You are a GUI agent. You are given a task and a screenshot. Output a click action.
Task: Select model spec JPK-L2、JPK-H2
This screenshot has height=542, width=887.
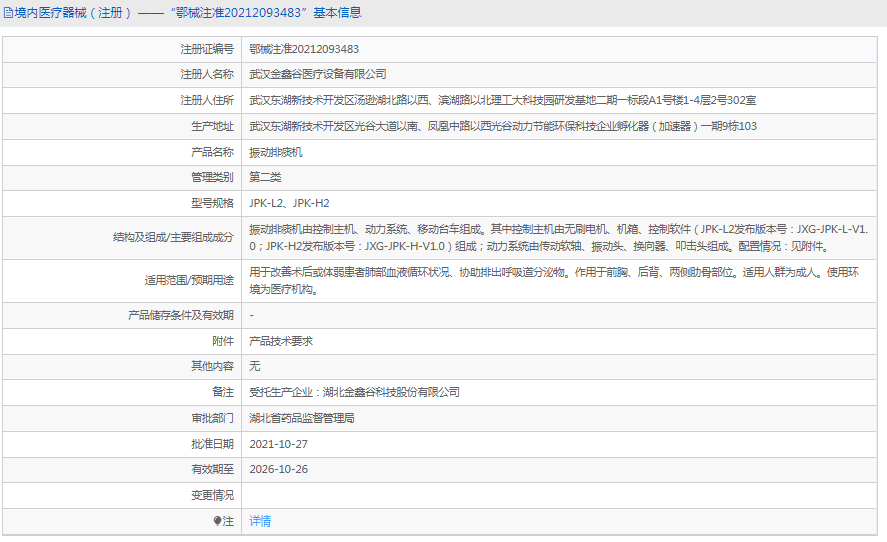[x=289, y=203]
